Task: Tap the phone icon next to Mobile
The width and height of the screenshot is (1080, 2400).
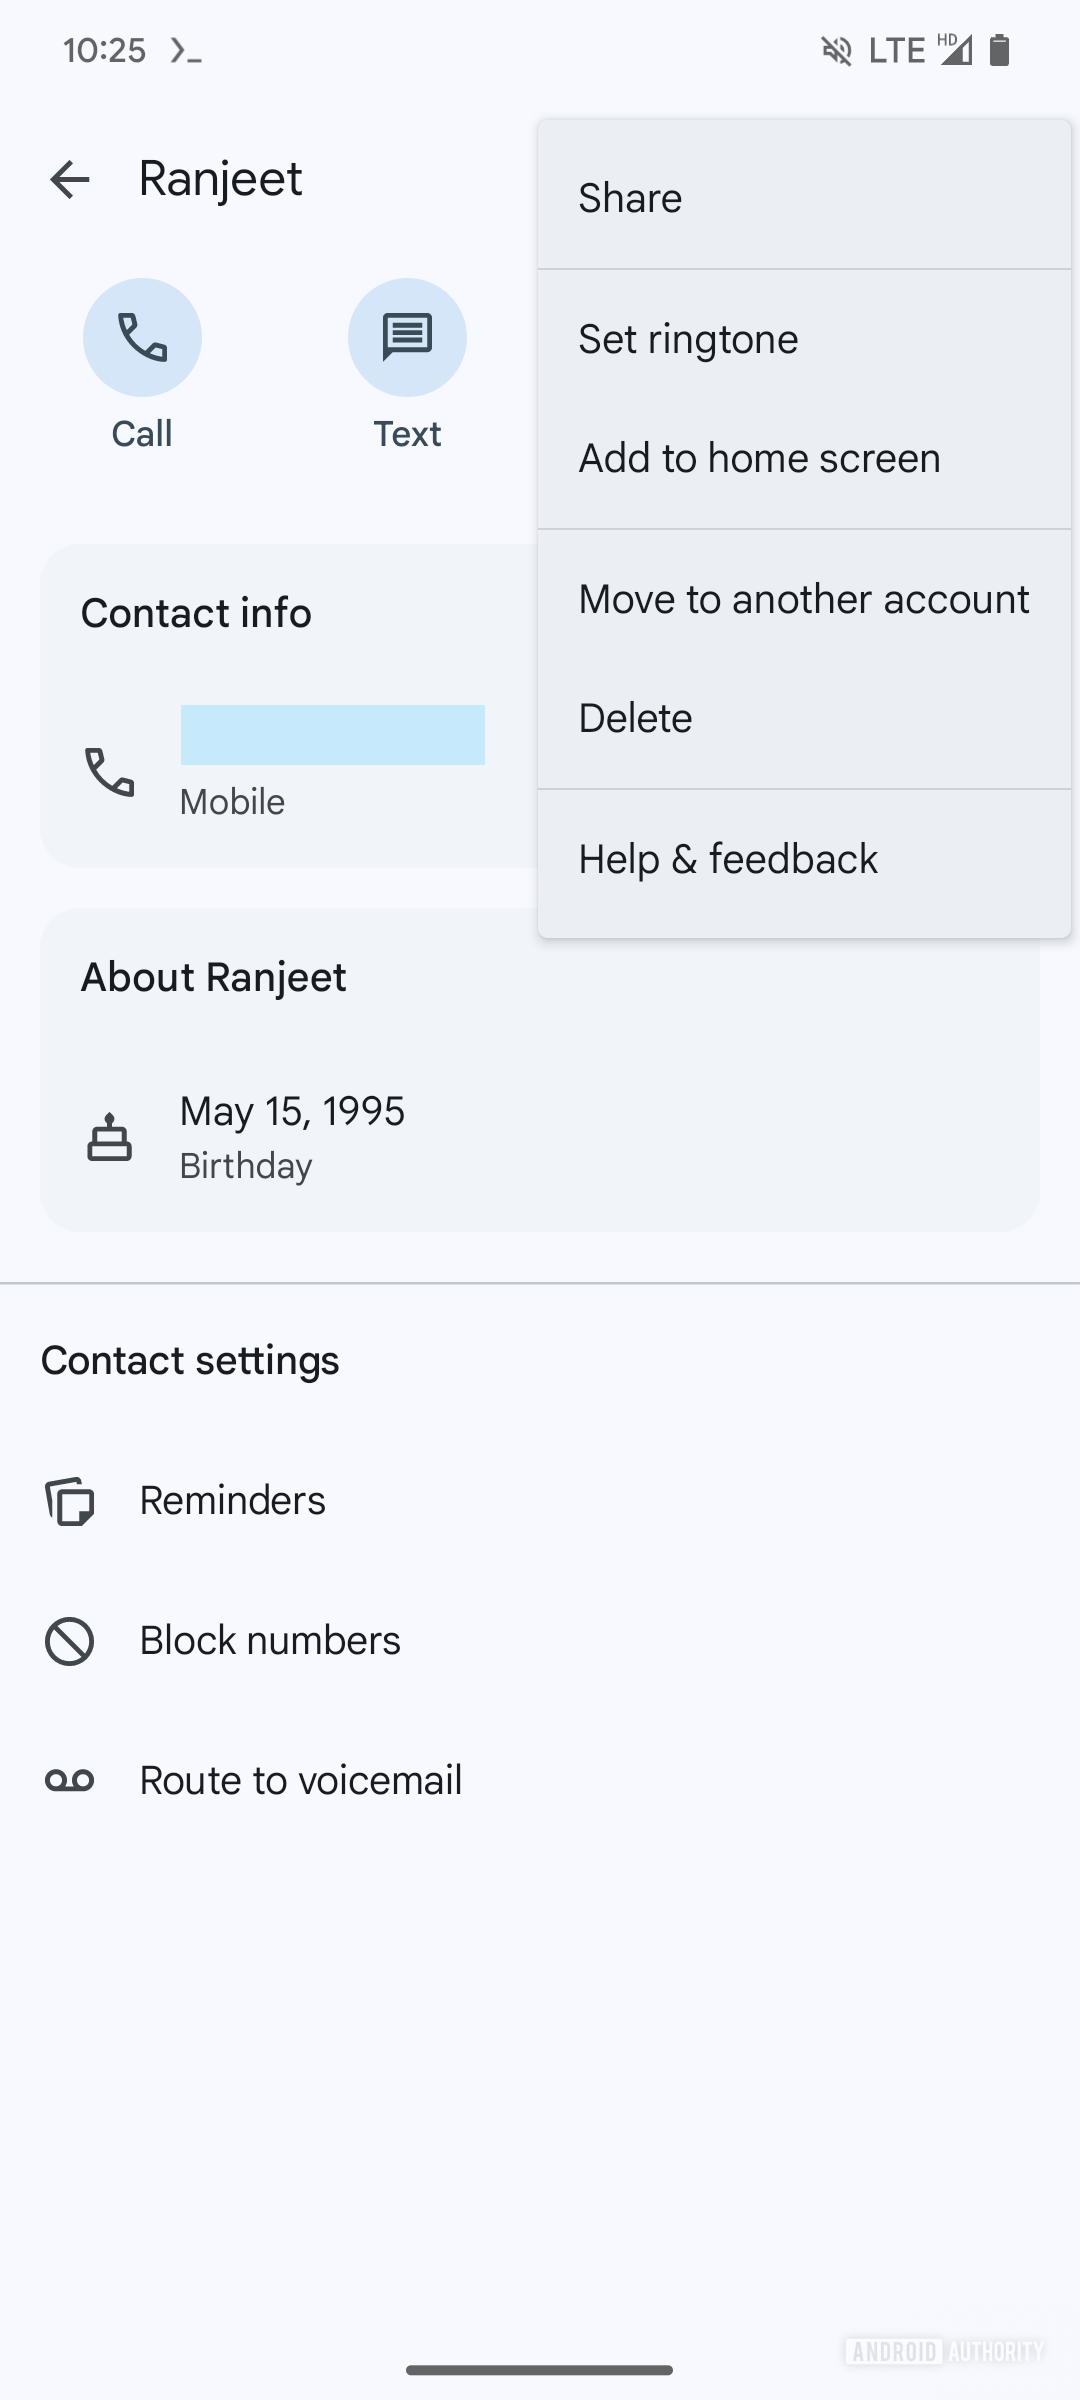Action: point(109,772)
